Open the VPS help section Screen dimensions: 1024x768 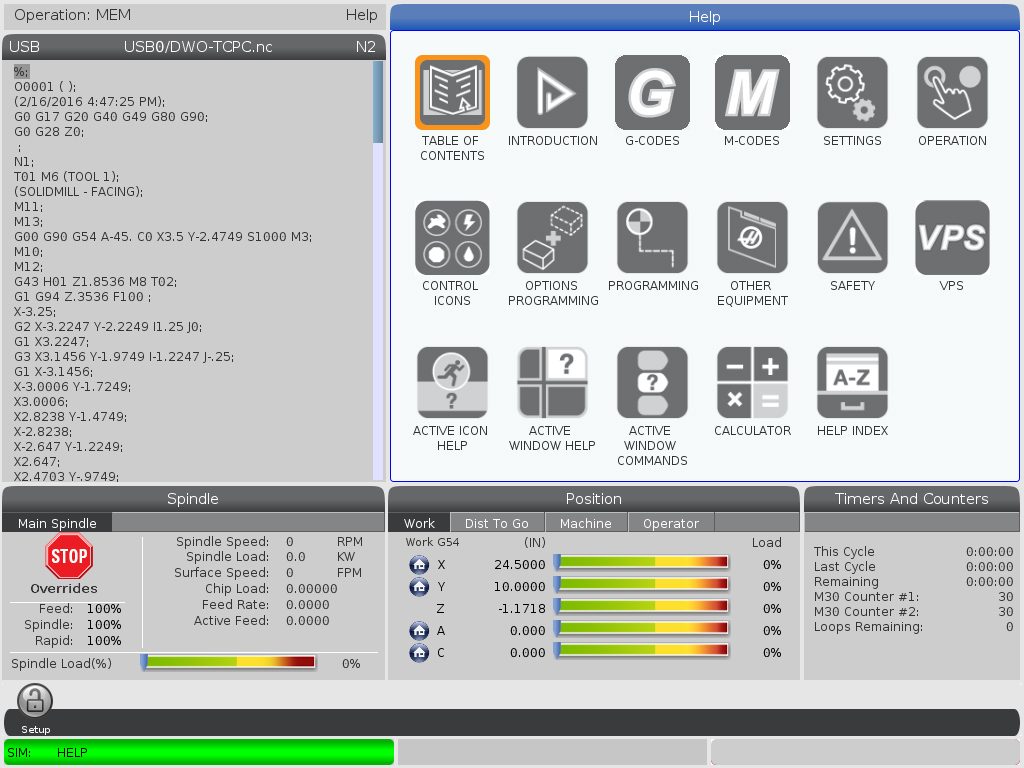click(x=952, y=238)
